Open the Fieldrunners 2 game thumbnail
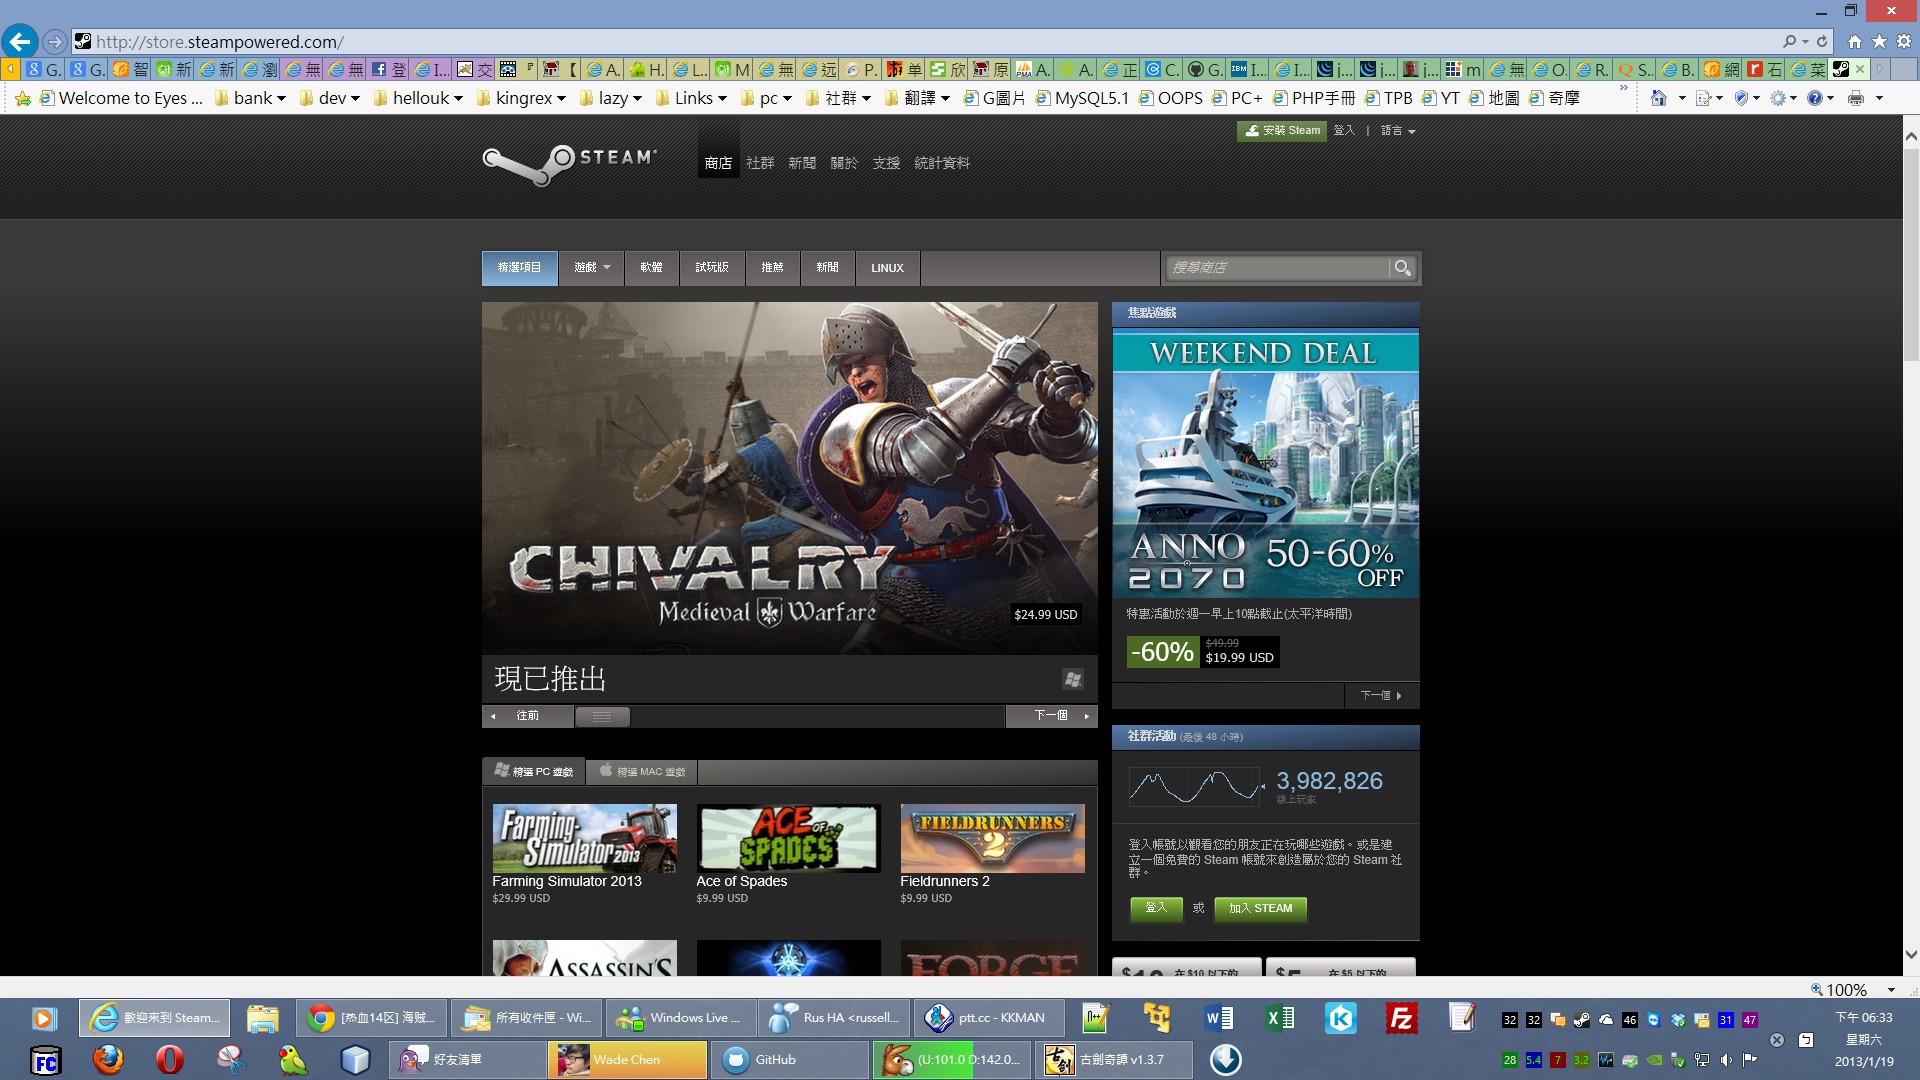This screenshot has width=1920, height=1080. (992, 838)
